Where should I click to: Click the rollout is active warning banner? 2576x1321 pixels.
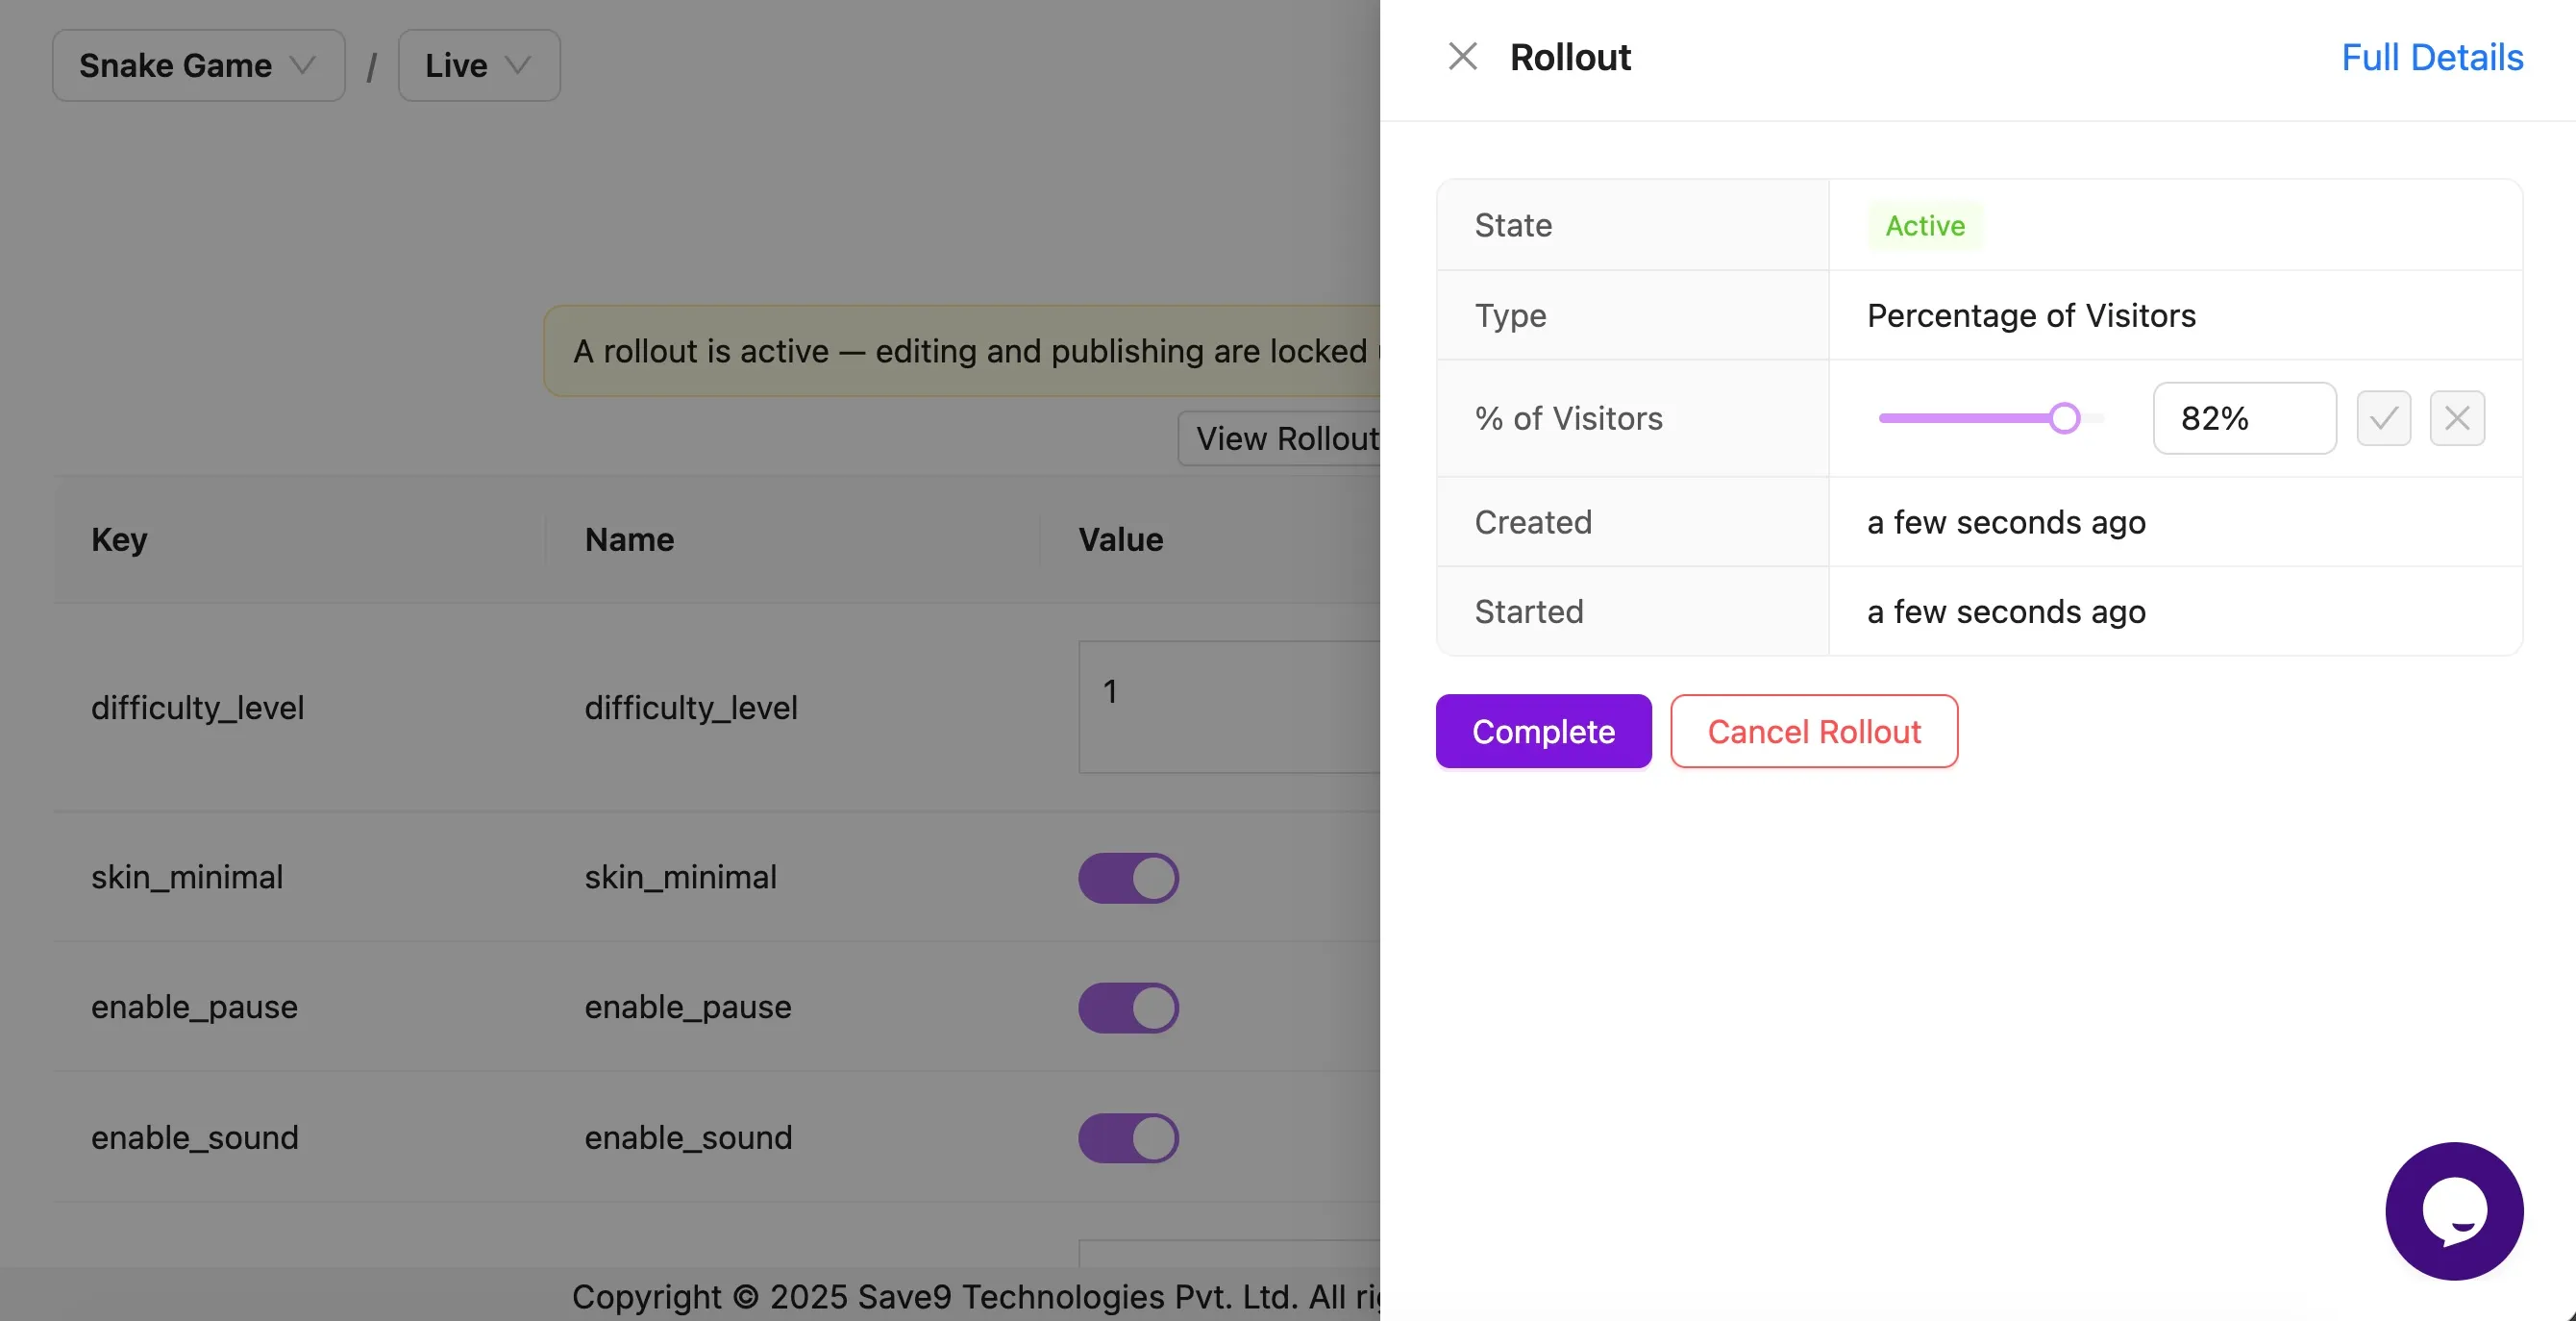(962, 351)
